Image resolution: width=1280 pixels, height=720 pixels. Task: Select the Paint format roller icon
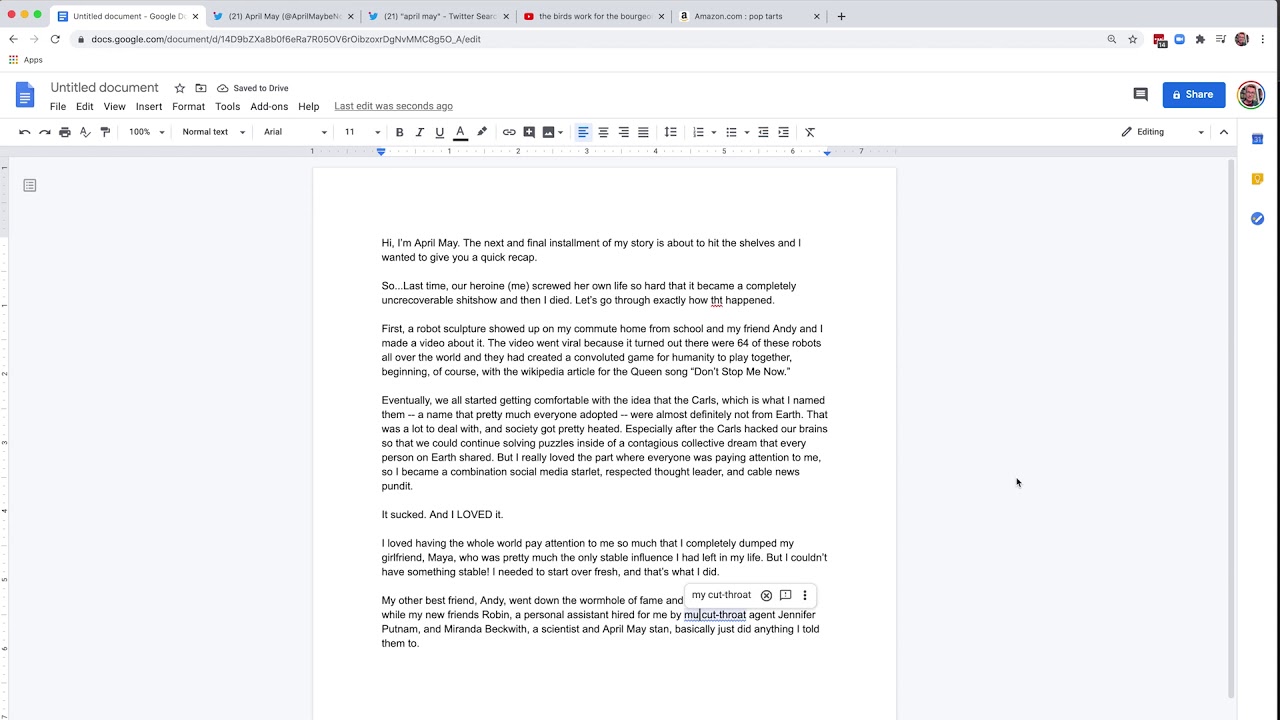105,132
